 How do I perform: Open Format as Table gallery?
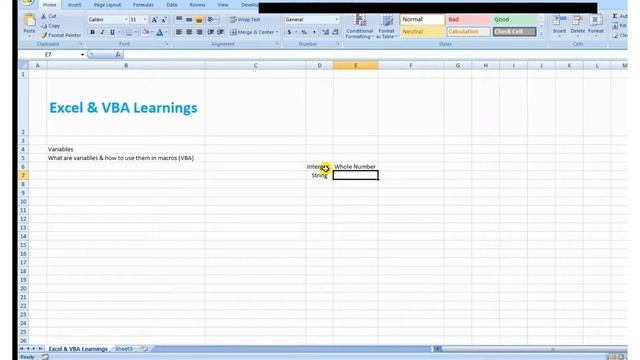(x=387, y=27)
